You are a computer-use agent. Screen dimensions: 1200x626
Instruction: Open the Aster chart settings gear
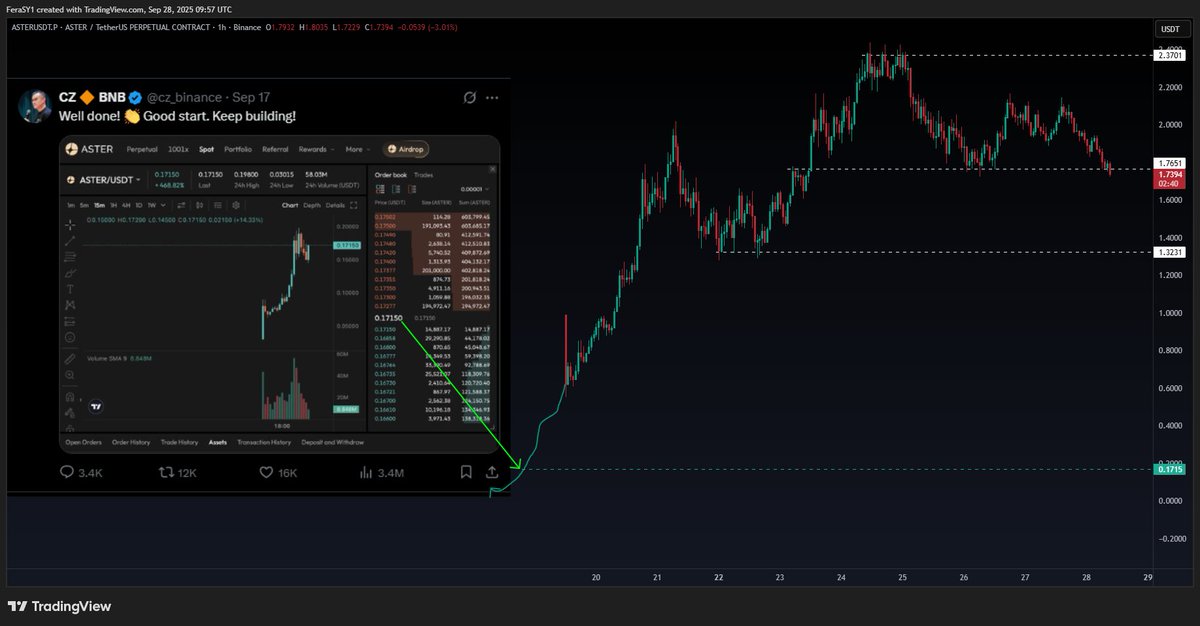point(236,205)
